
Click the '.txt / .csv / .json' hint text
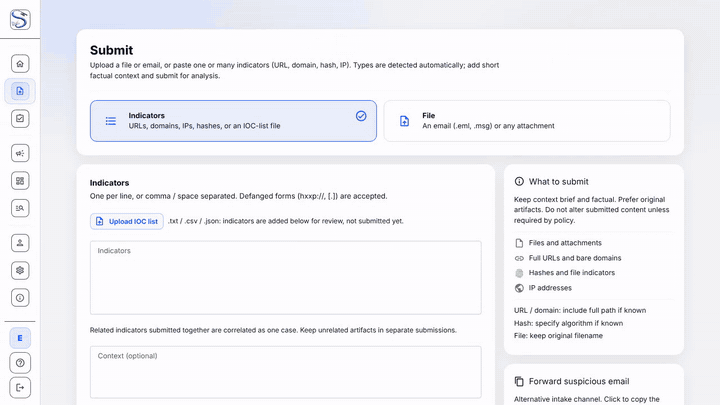pos(286,221)
